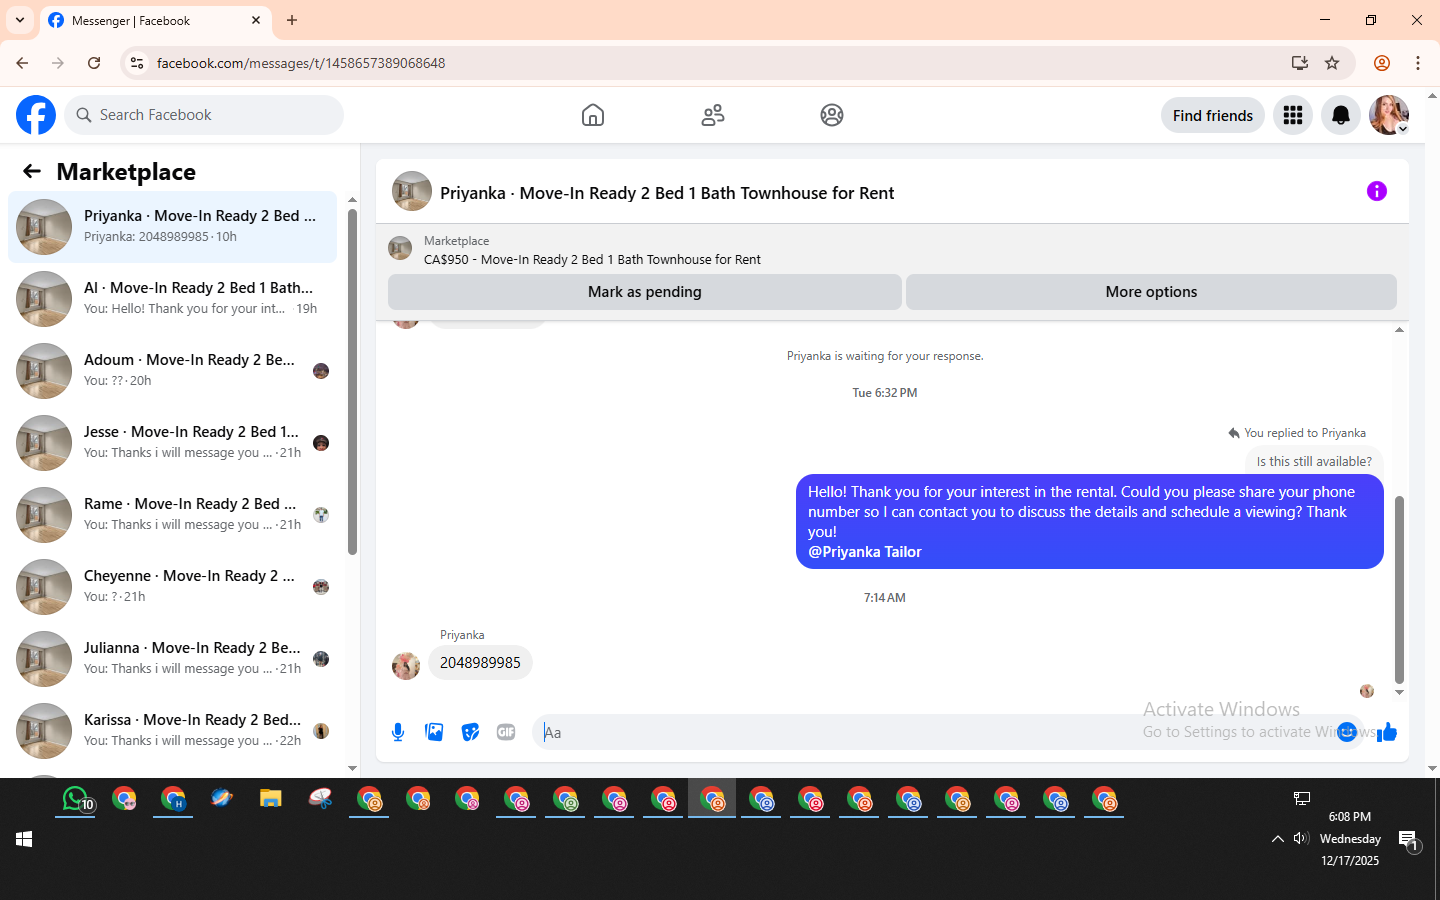Click the Search Facebook field
Viewport: 1440px width, 900px height.
(204, 115)
